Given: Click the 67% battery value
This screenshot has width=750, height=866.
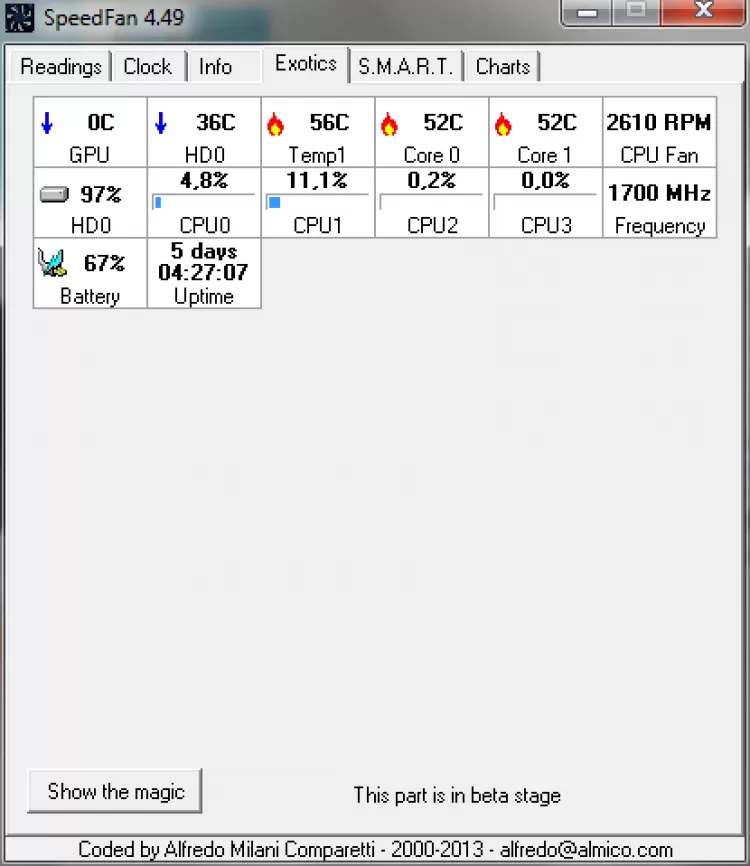Looking at the screenshot, I should click(104, 263).
